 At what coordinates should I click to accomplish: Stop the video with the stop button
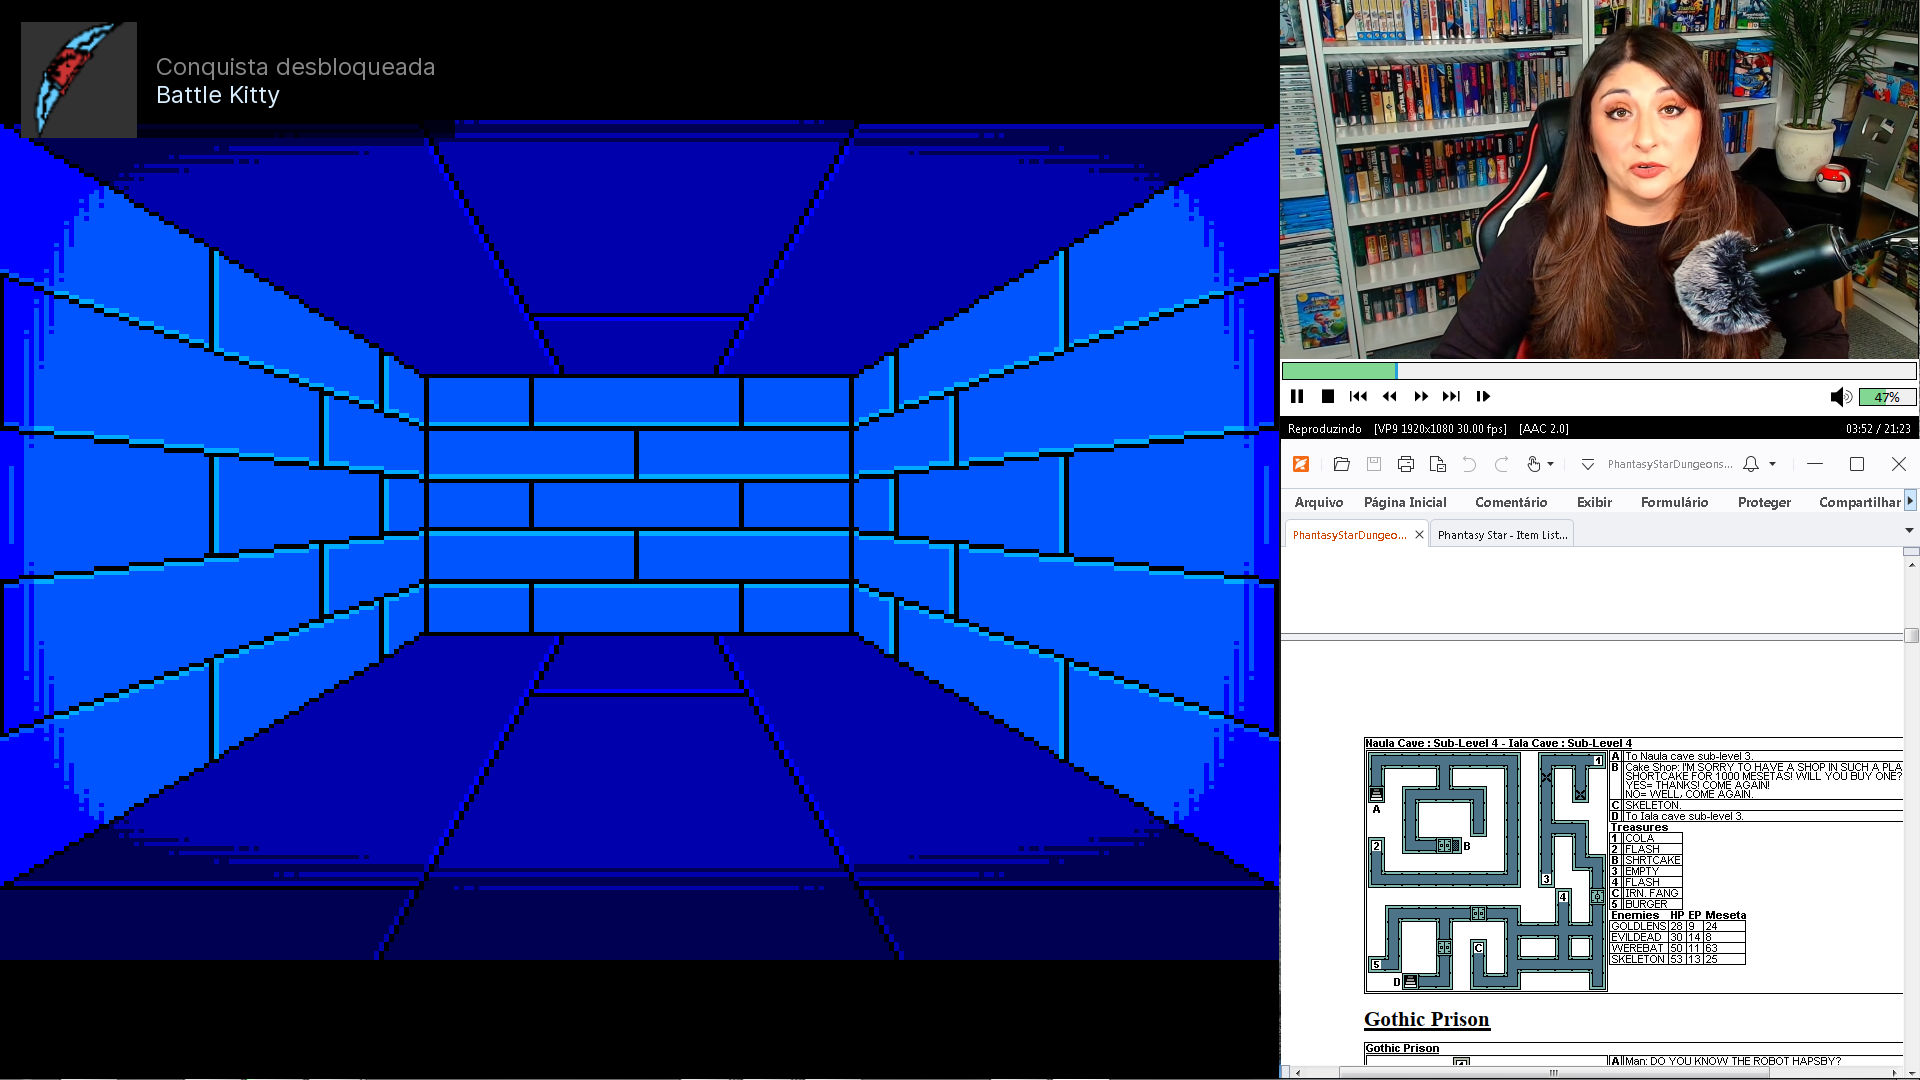click(1328, 397)
